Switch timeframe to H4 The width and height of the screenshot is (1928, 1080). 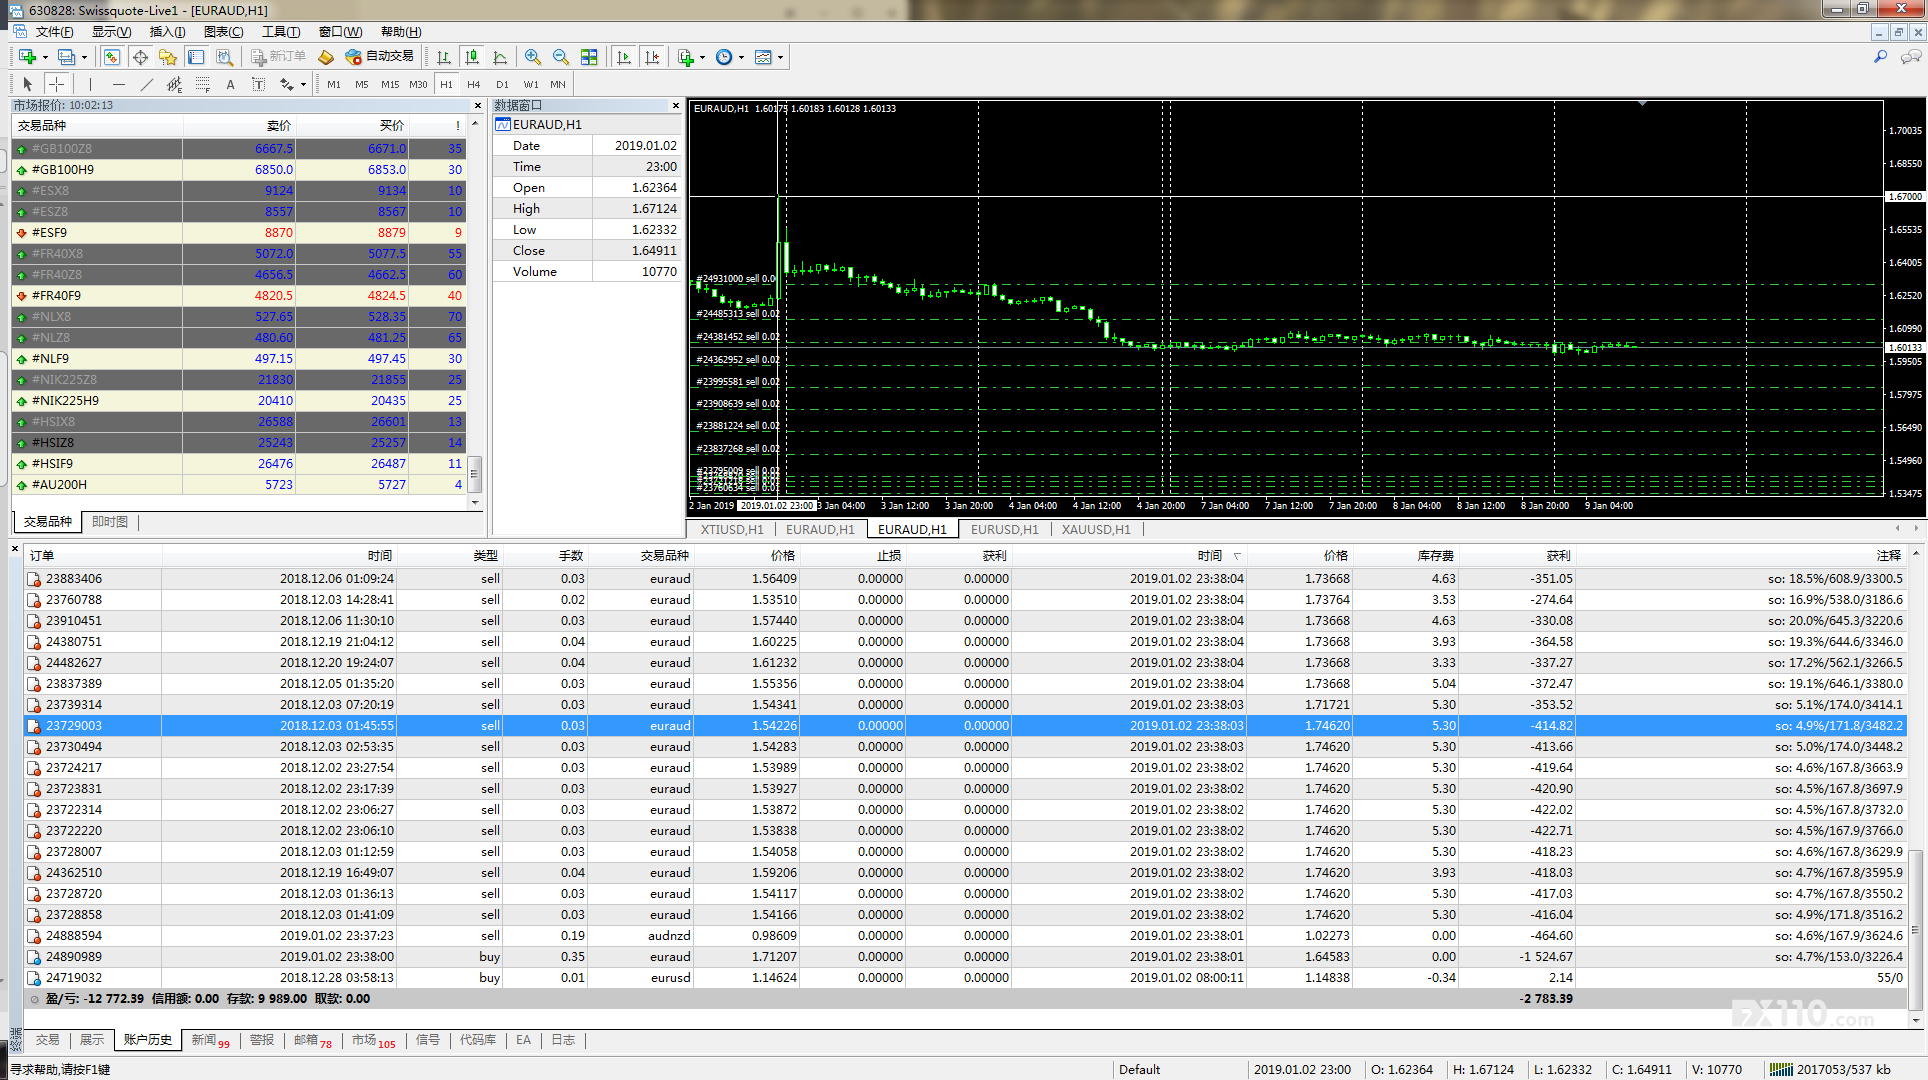click(x=474, y=84)
